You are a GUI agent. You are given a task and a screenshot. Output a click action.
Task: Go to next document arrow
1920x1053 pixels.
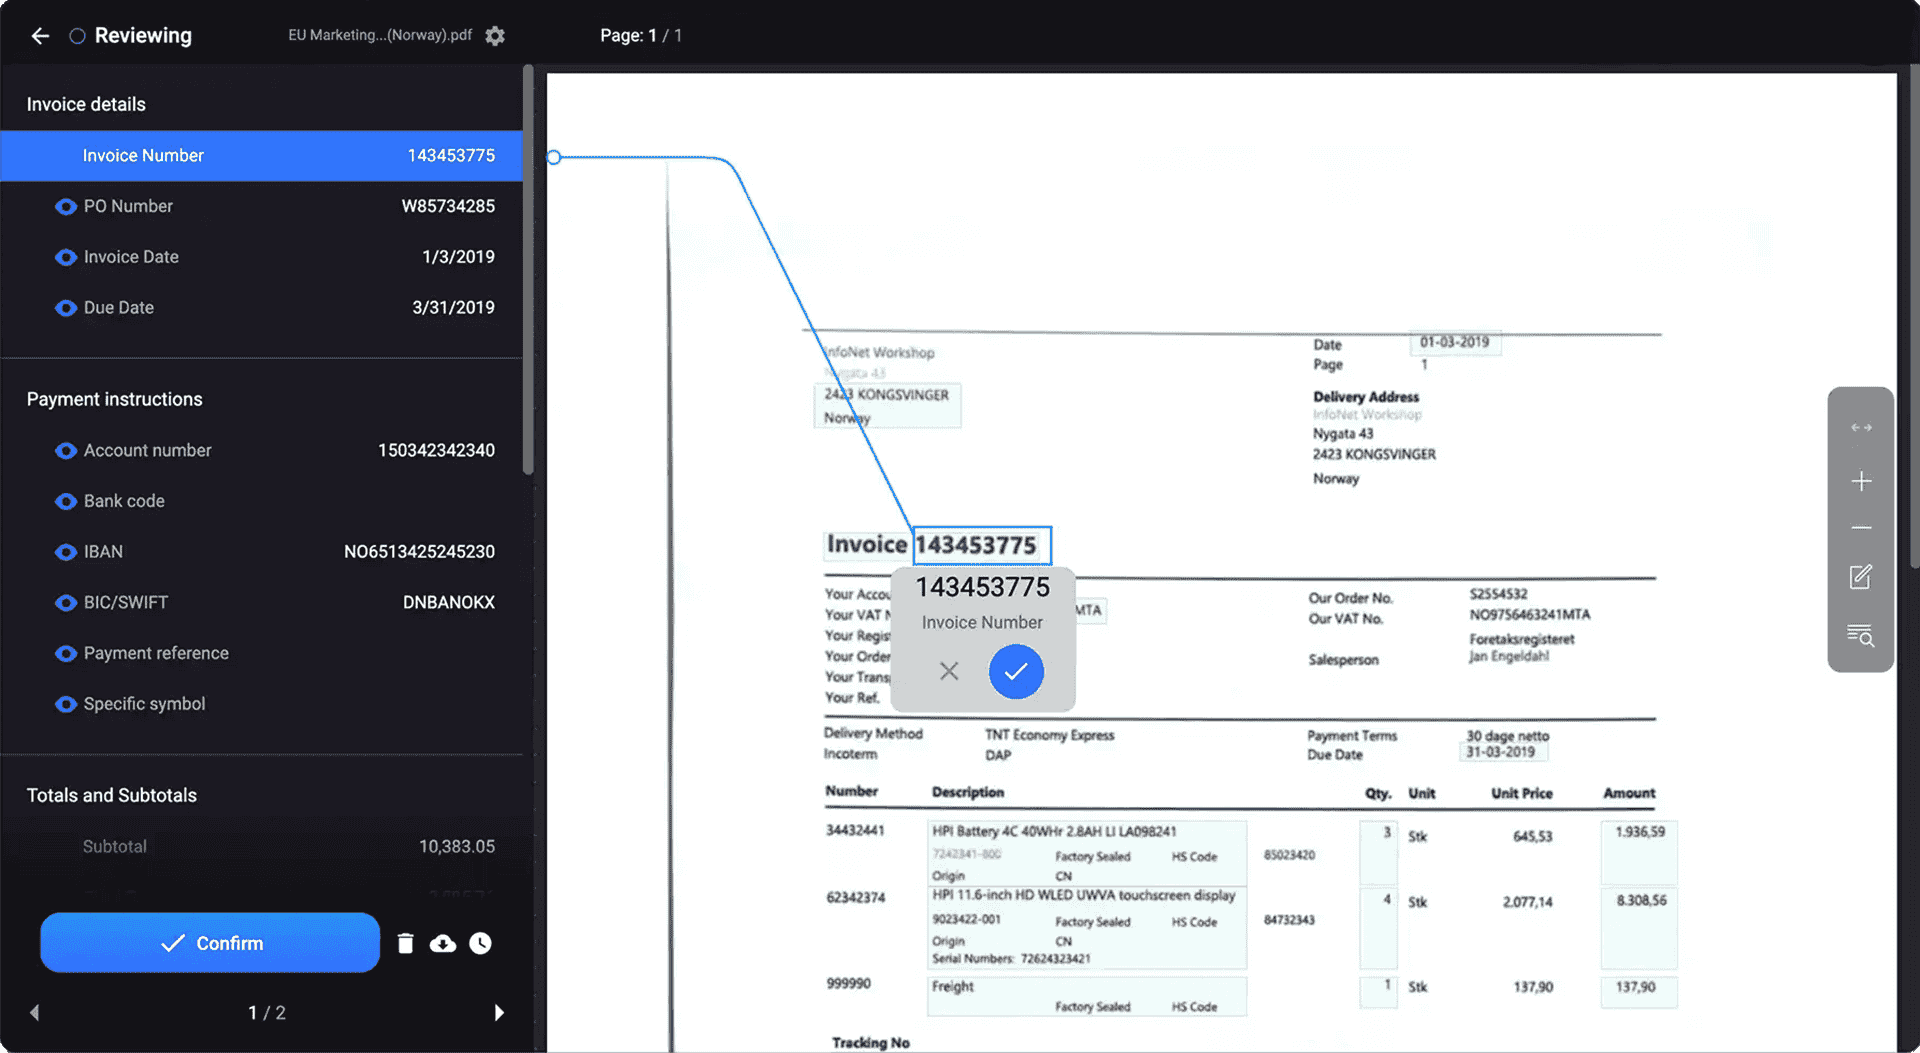(499, 1013)
